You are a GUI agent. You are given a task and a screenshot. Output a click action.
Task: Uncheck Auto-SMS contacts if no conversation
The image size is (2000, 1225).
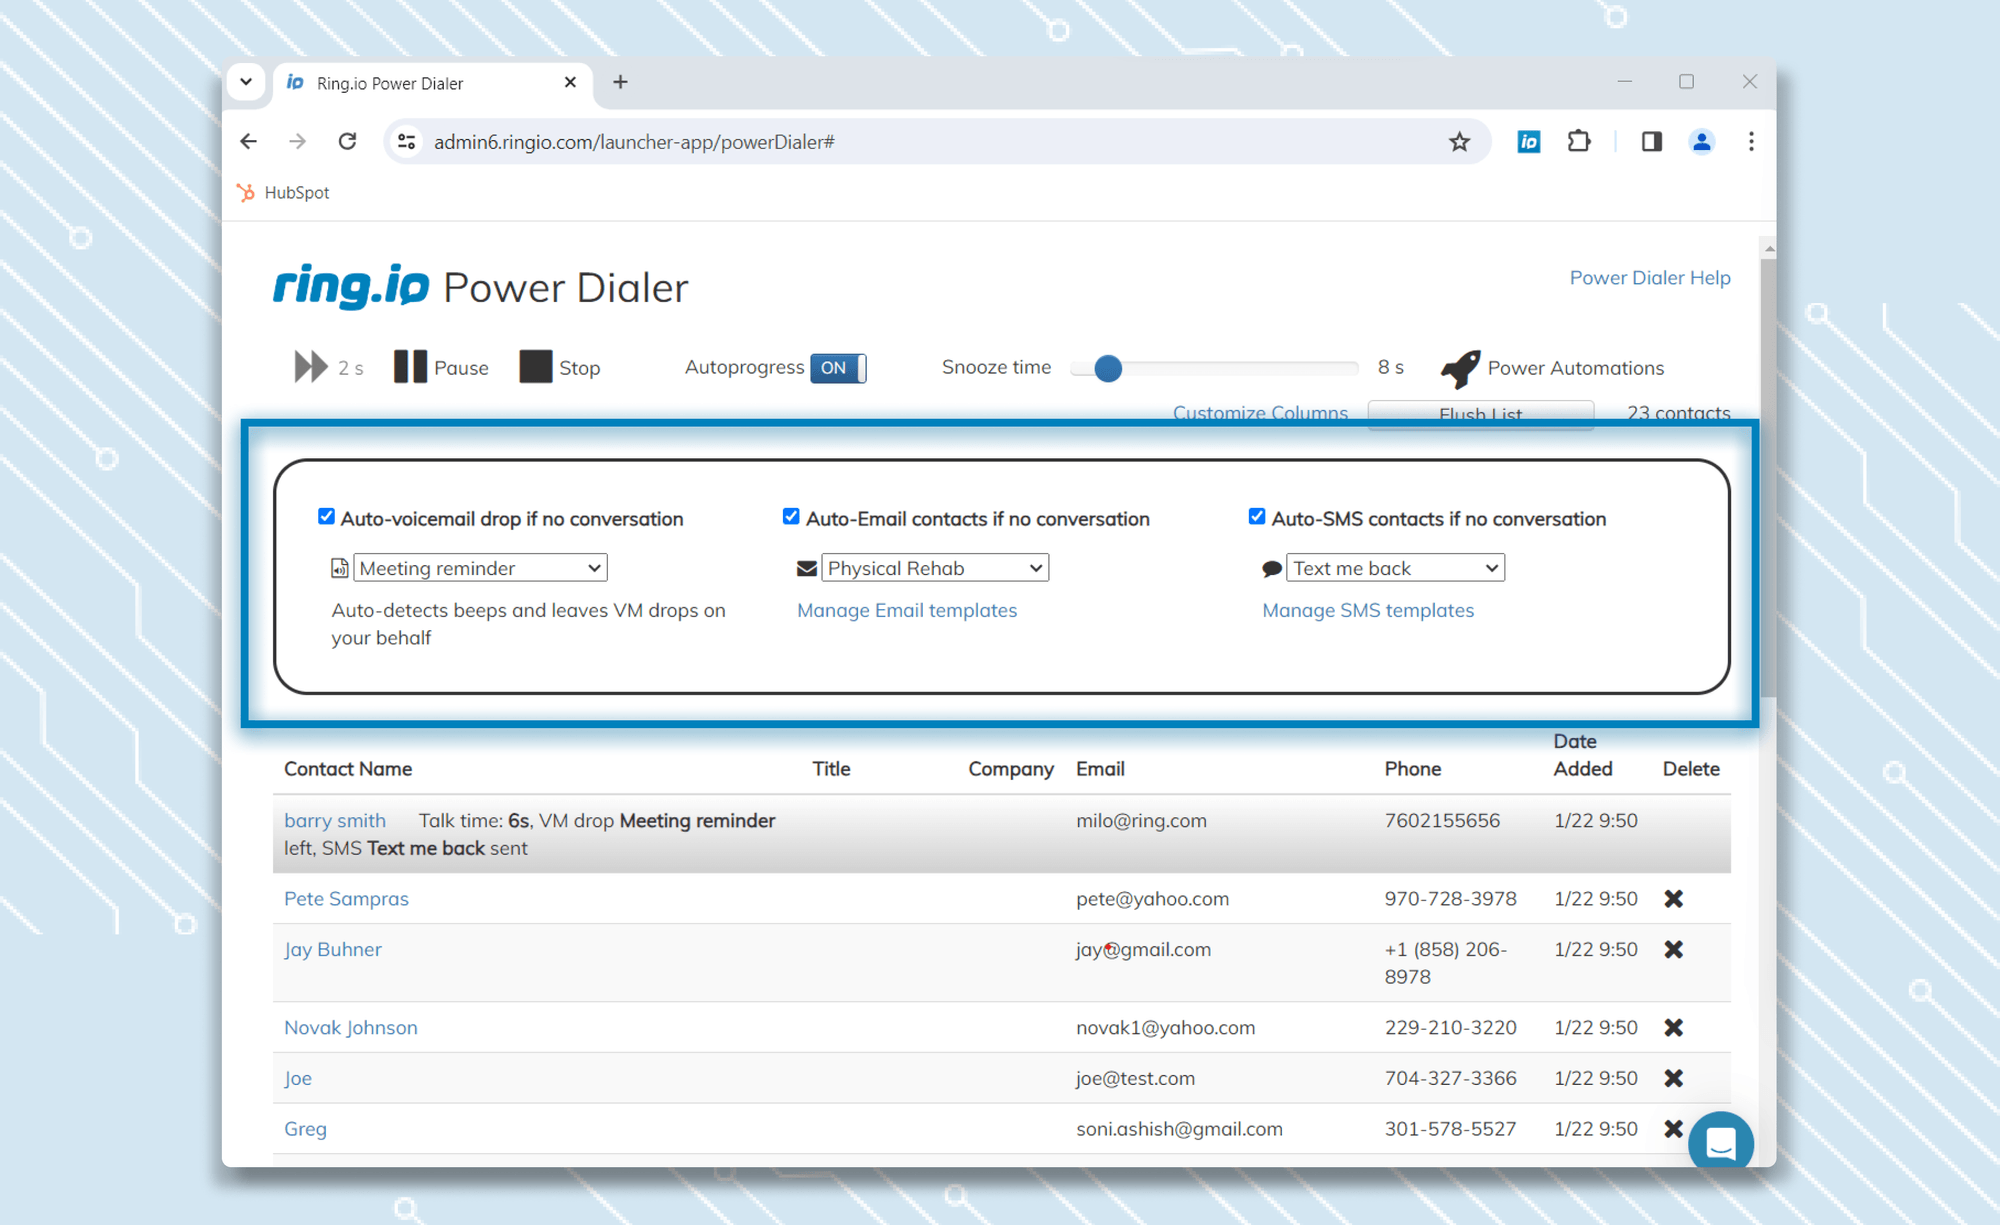point(1257,517)
